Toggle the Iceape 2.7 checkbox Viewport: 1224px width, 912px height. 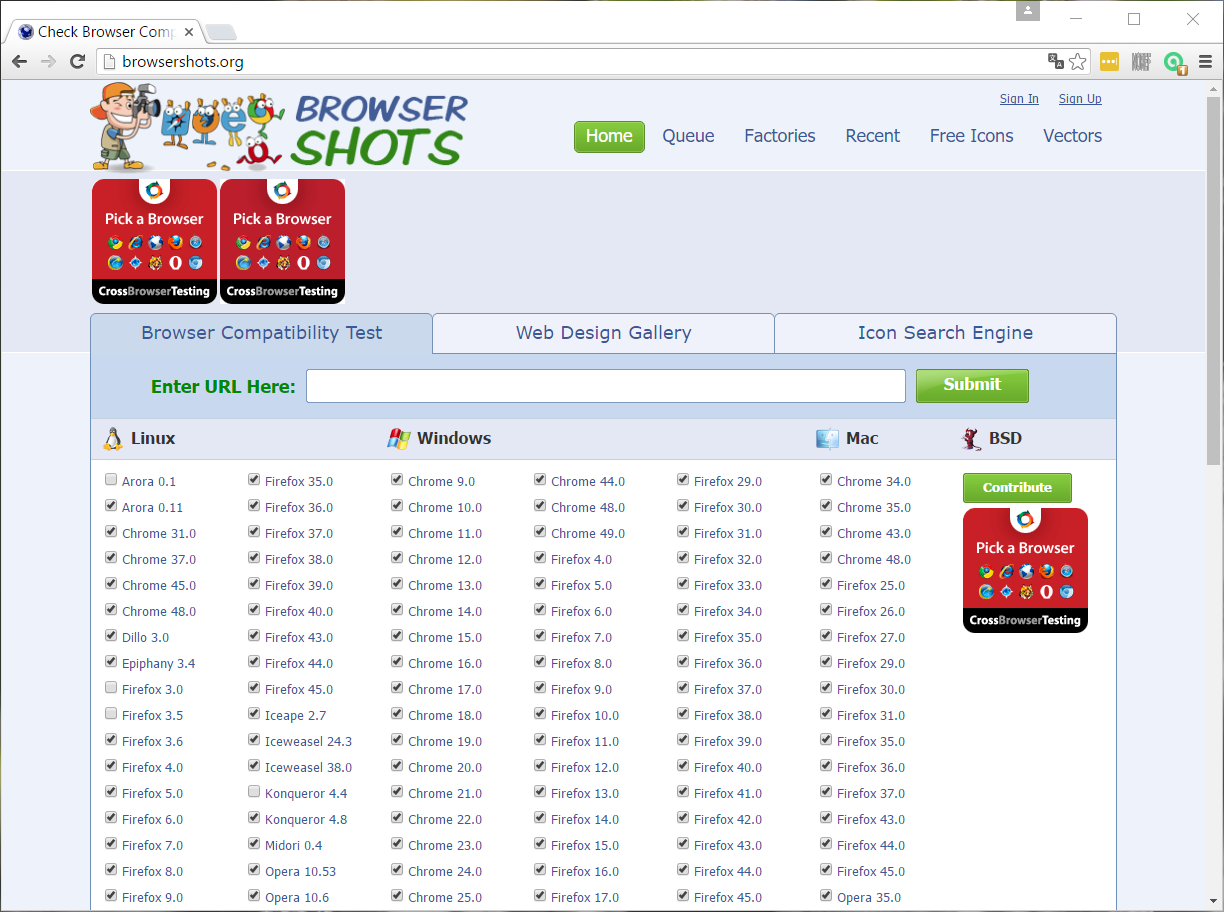coord(254,714)
